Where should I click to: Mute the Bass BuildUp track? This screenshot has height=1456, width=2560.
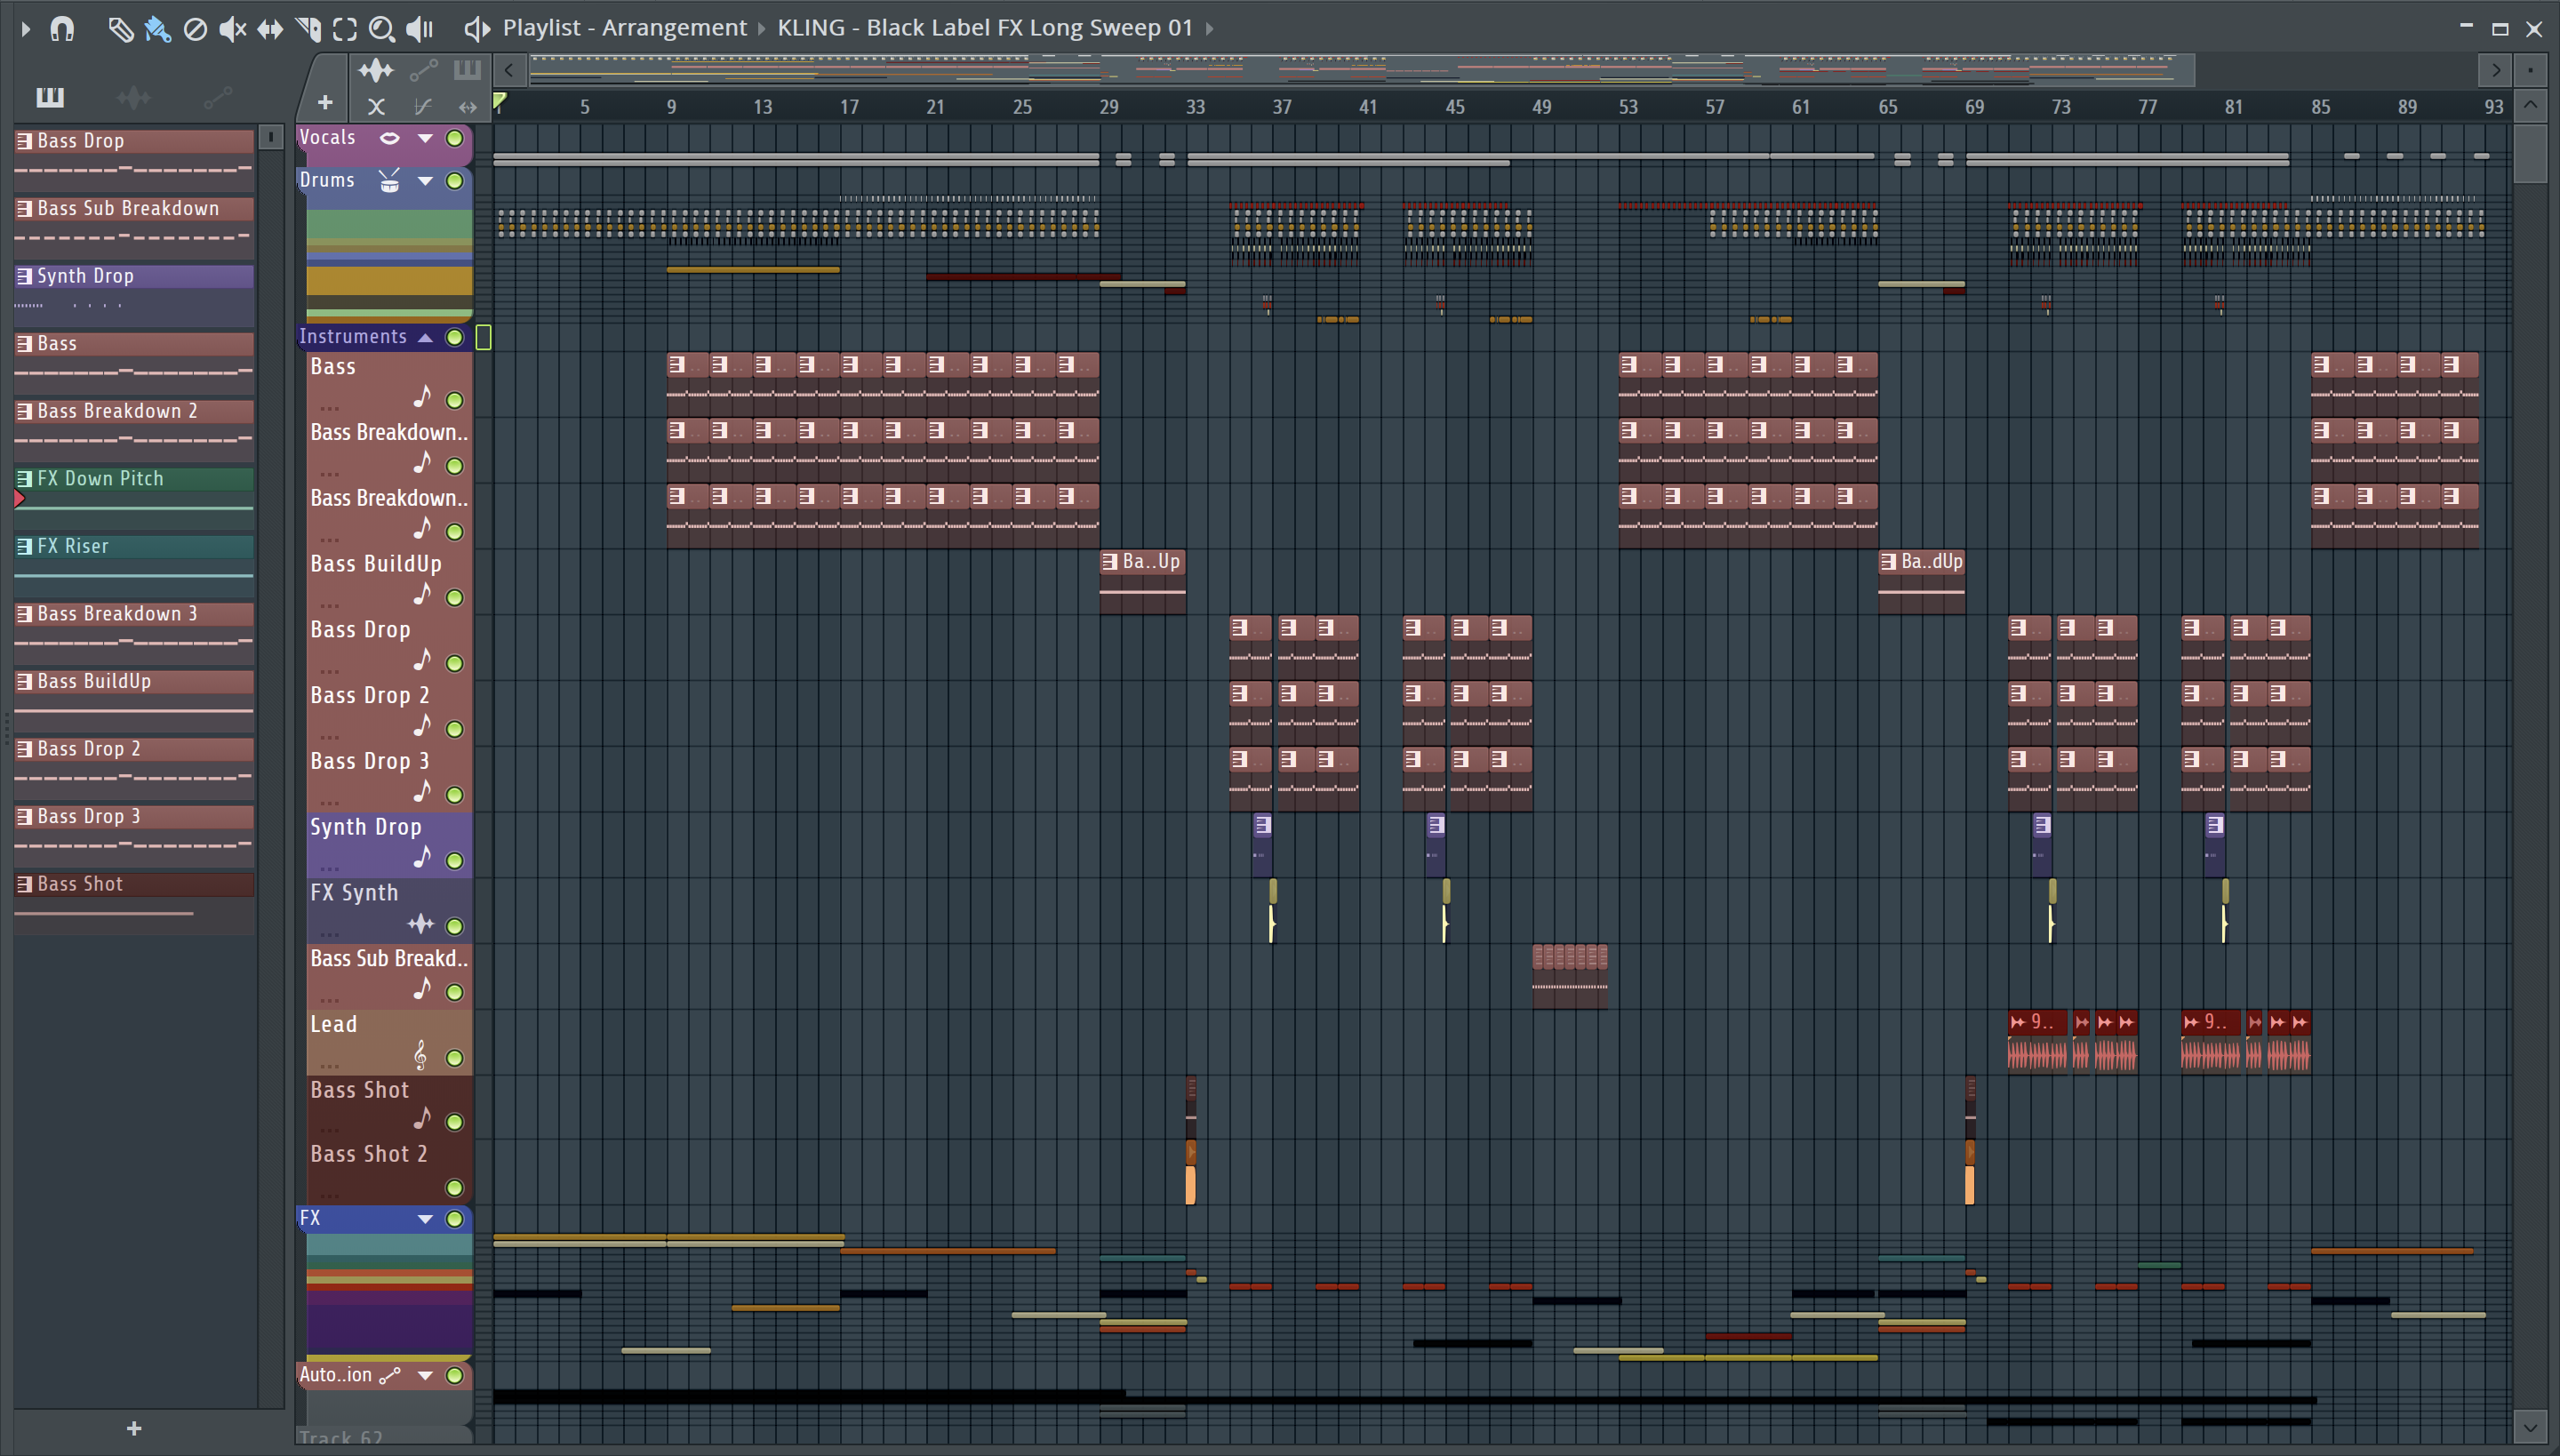(x=455, y=597)
